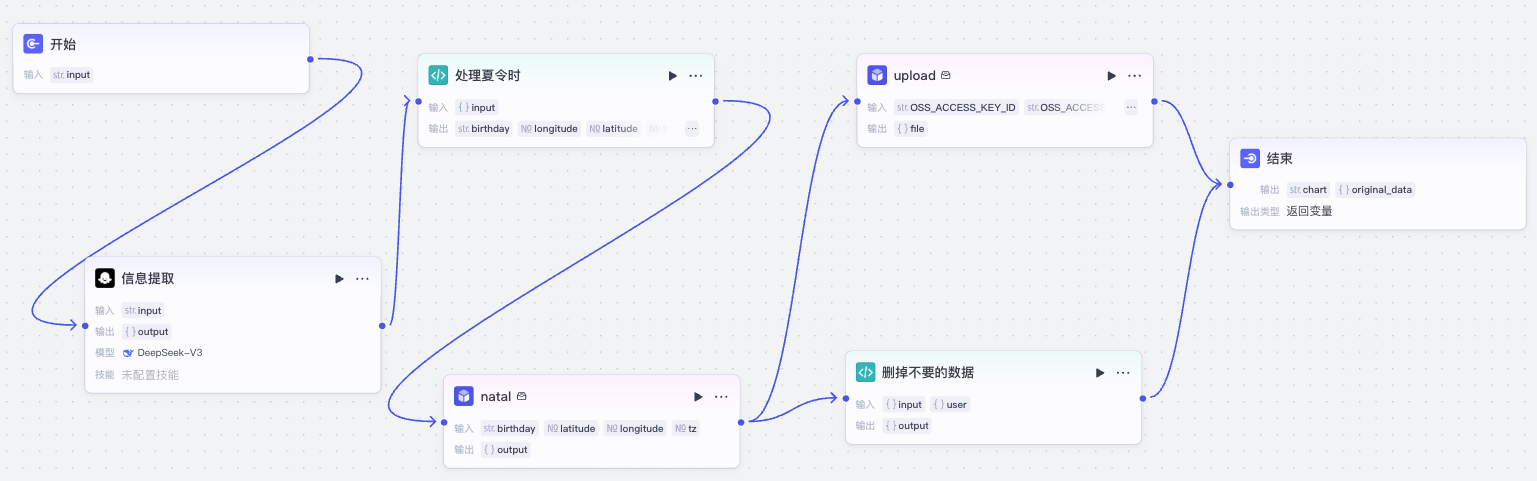
Task: Click the DeepSeek model logo icon
Action: [x=128, y=352]
